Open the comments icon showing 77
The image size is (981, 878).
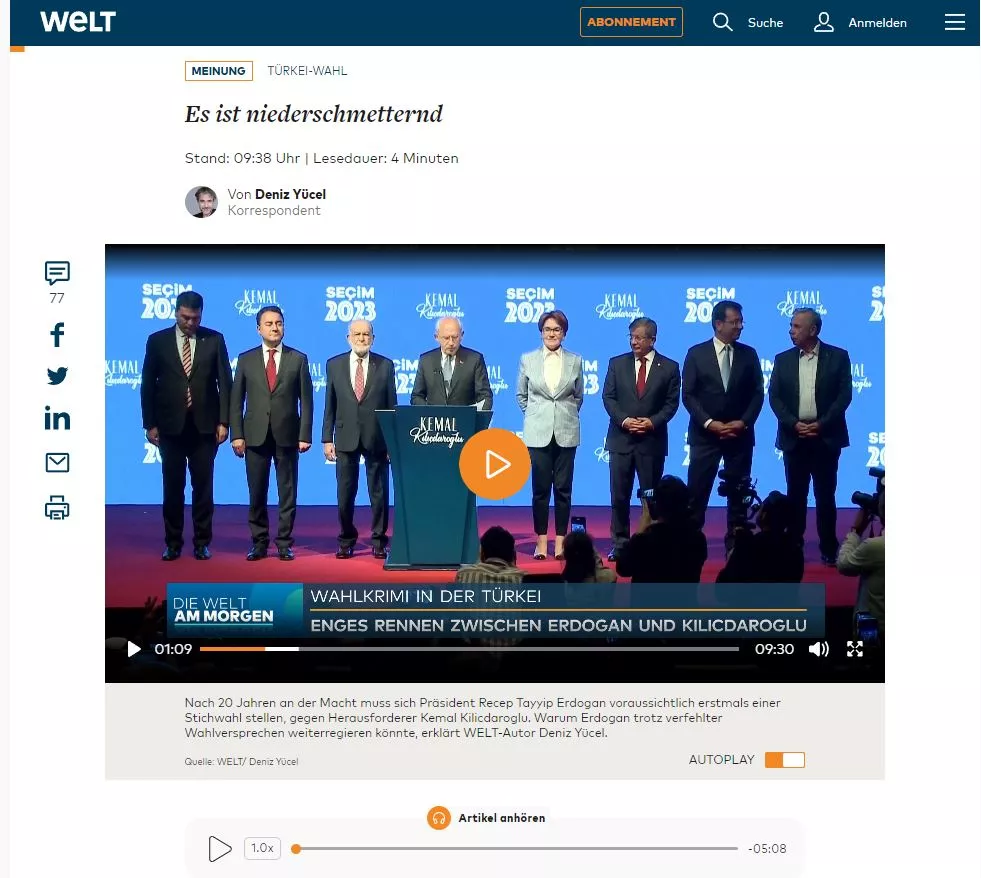[x=57, y=273]
